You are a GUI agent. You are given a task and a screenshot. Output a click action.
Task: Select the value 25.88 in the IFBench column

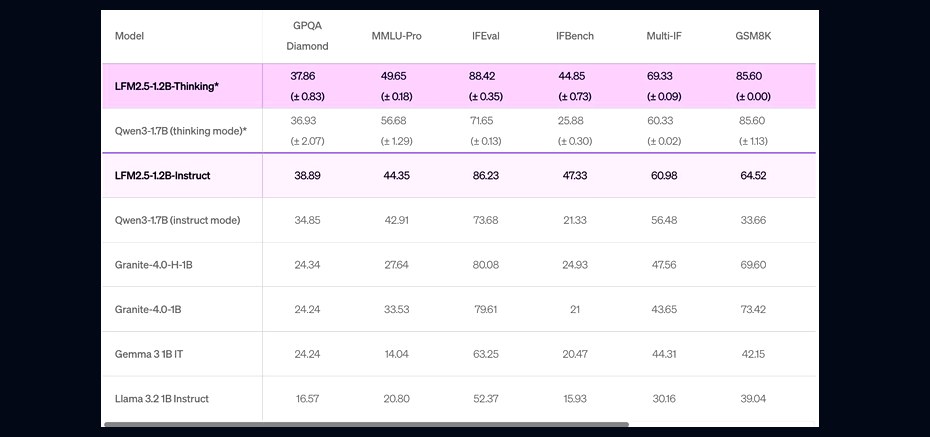point(571,121)
